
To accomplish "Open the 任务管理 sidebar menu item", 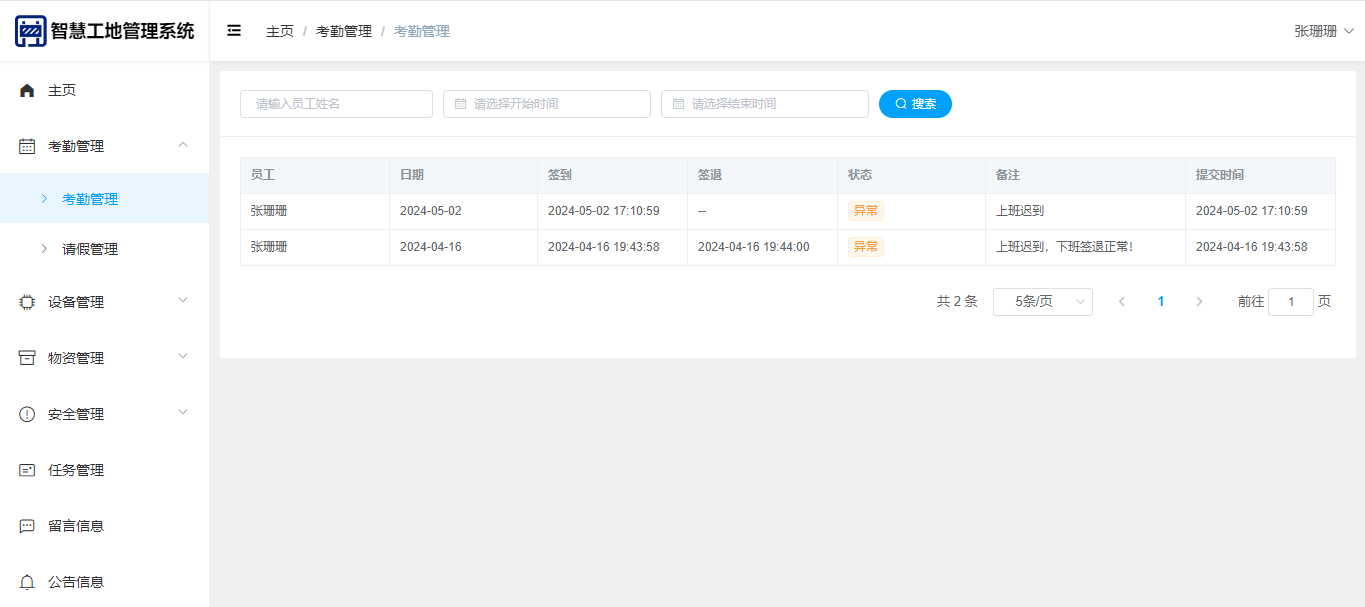I will [105, 470].
